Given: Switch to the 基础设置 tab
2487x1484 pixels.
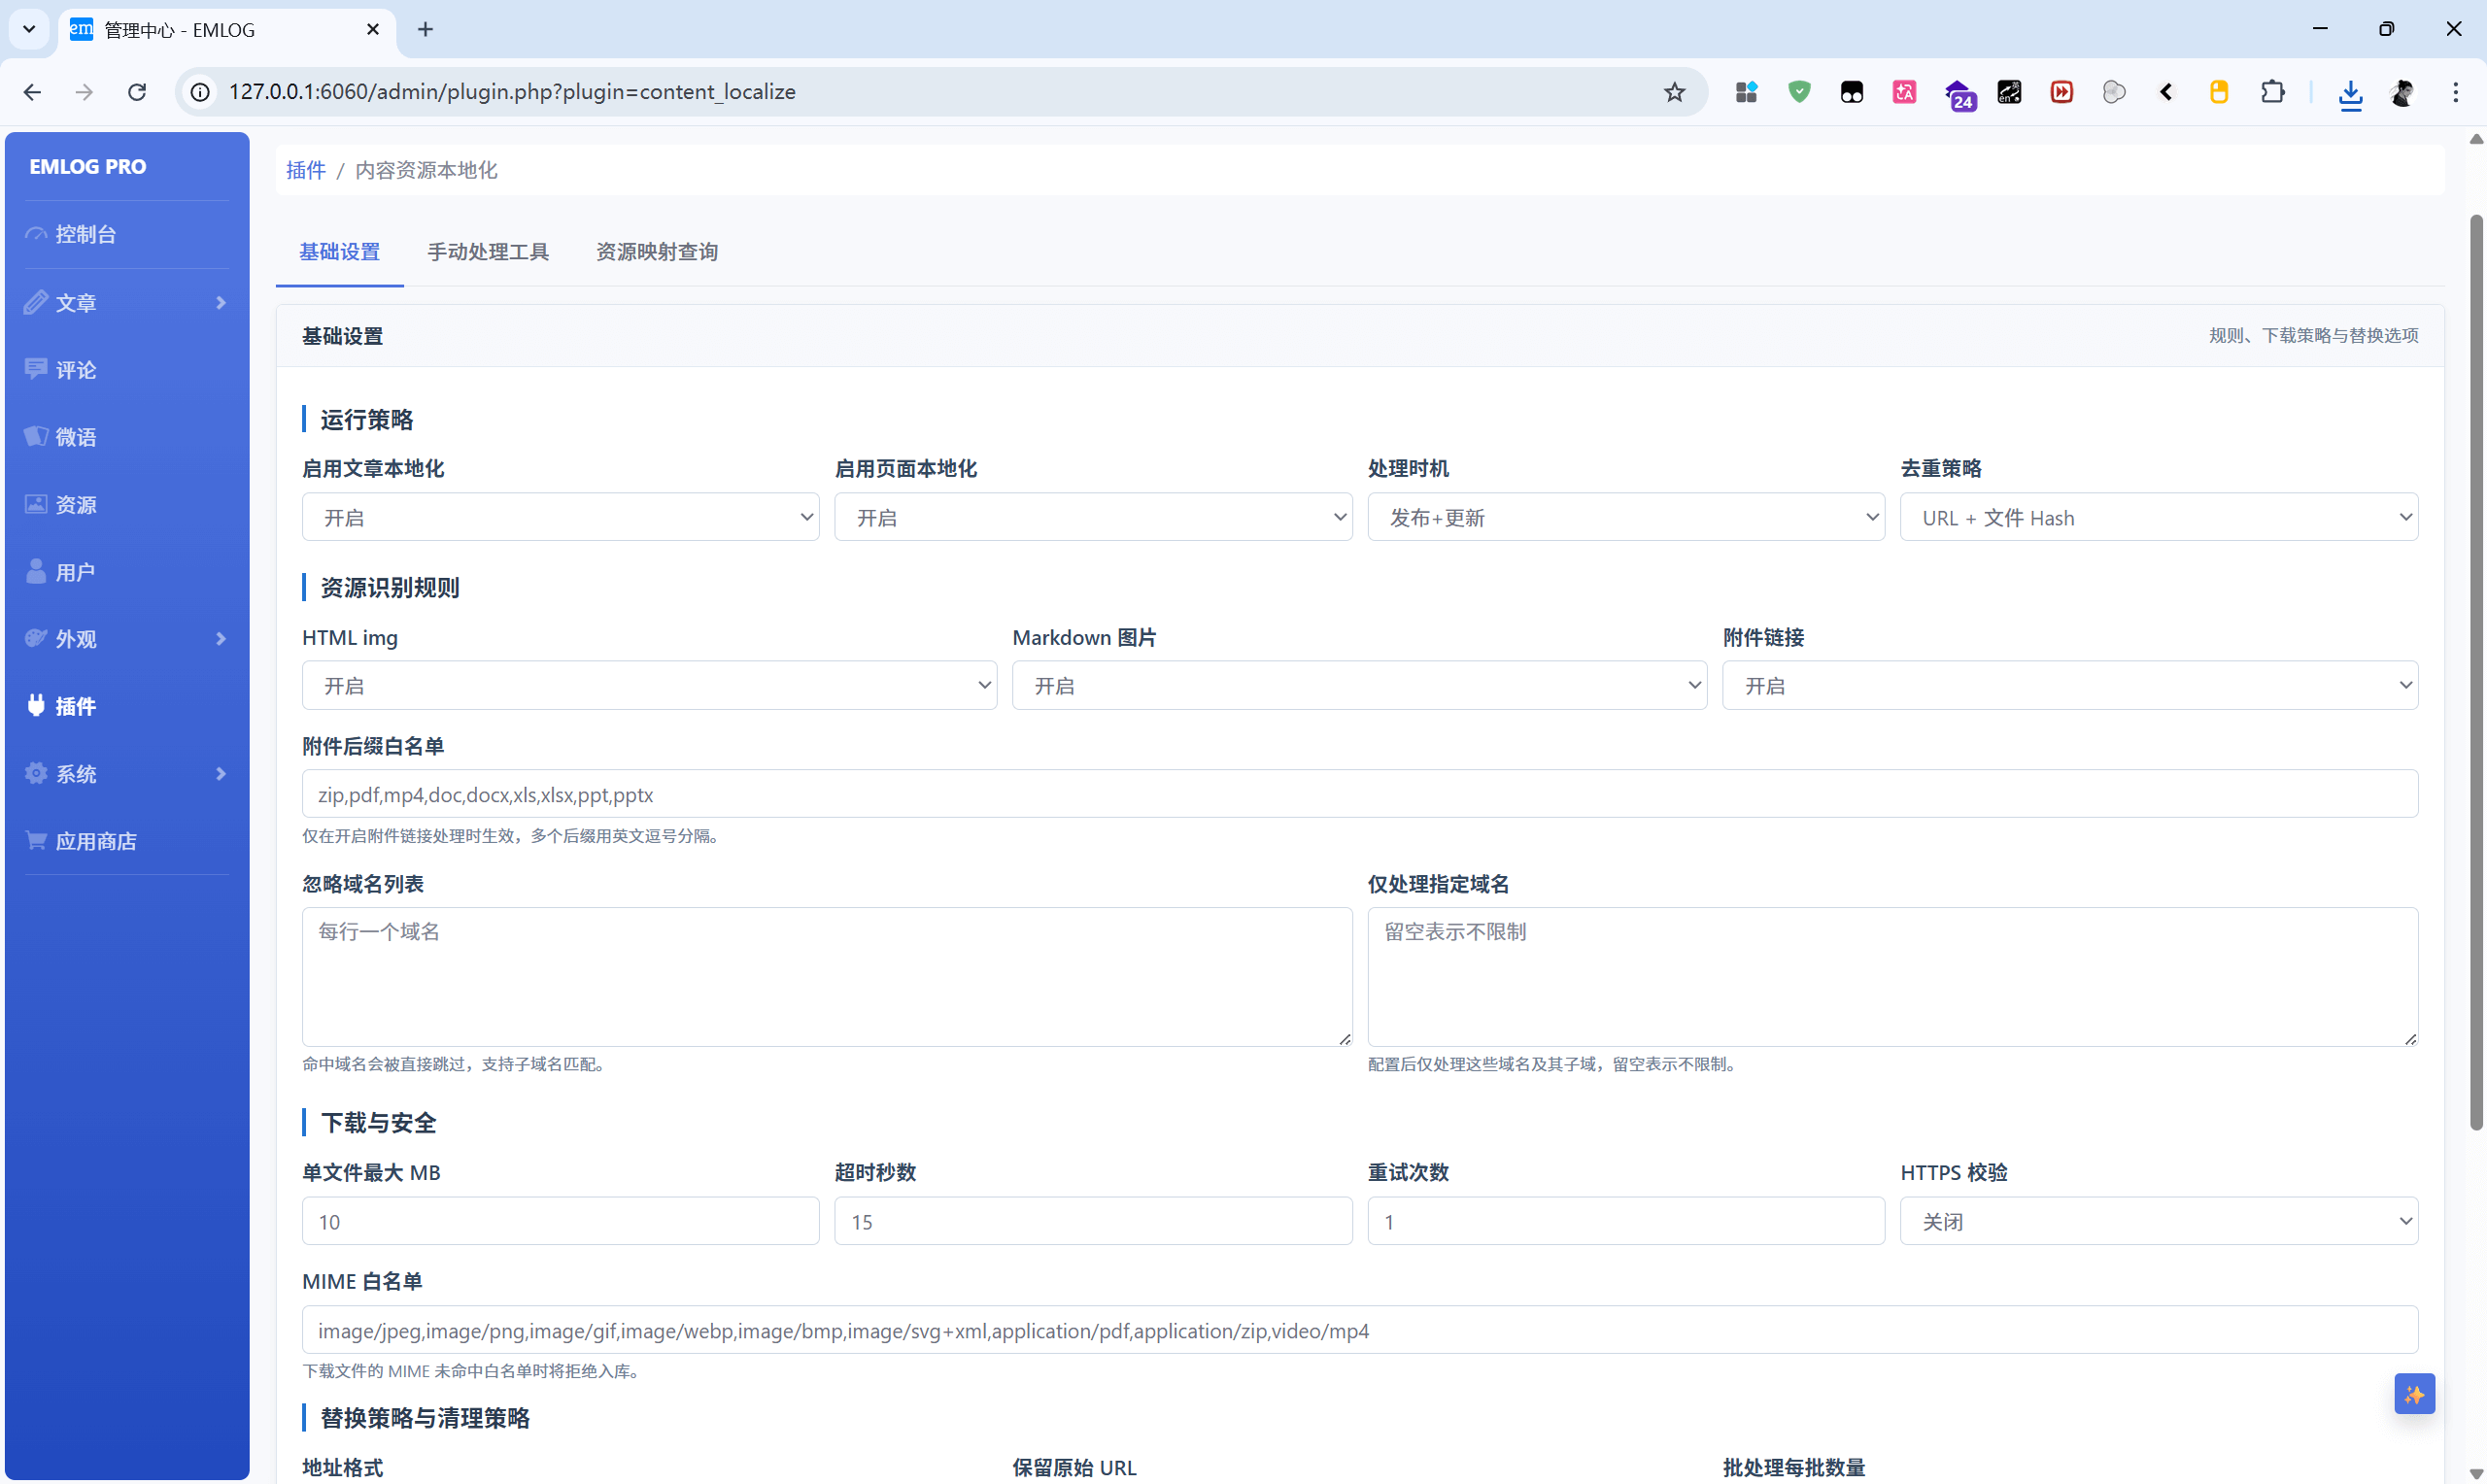Looking at the screenshot, I should tap(340, 252).
